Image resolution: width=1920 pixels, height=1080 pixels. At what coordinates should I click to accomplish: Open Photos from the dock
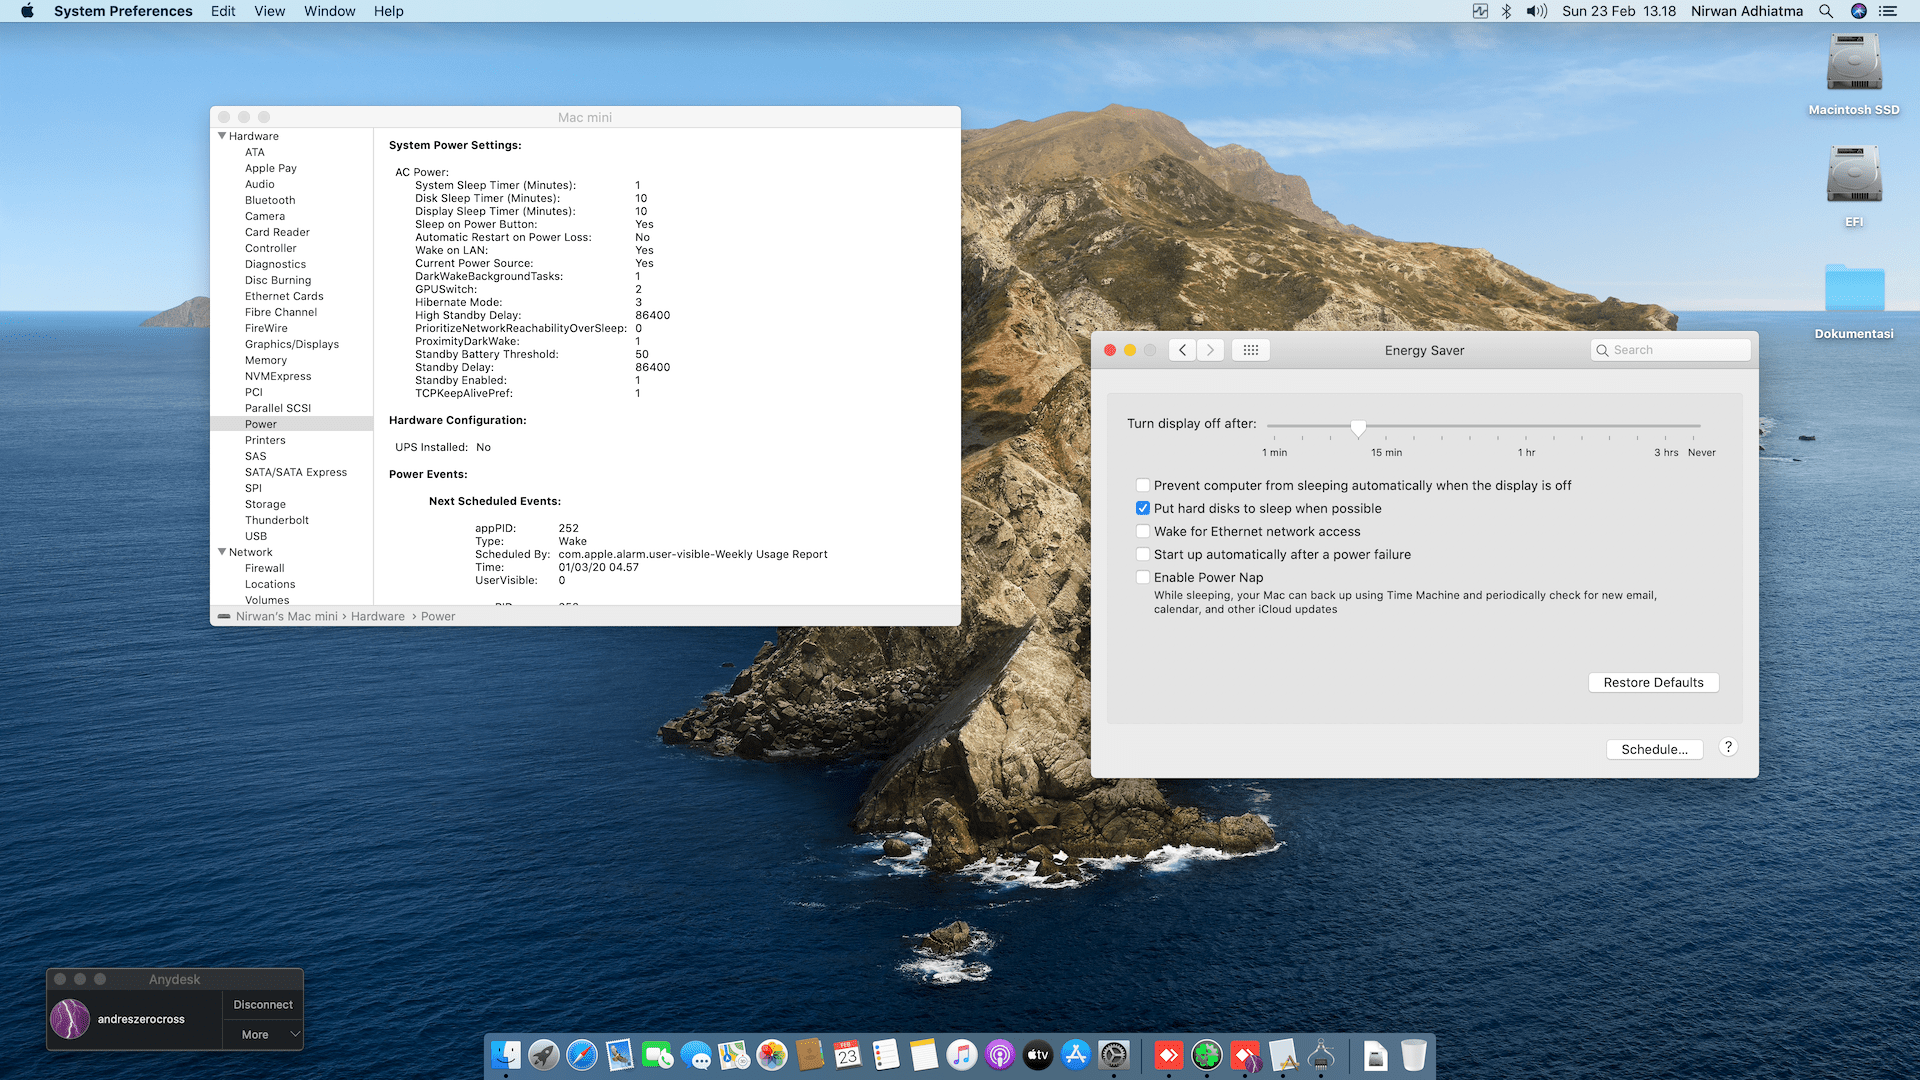(x=772, y=1055)
